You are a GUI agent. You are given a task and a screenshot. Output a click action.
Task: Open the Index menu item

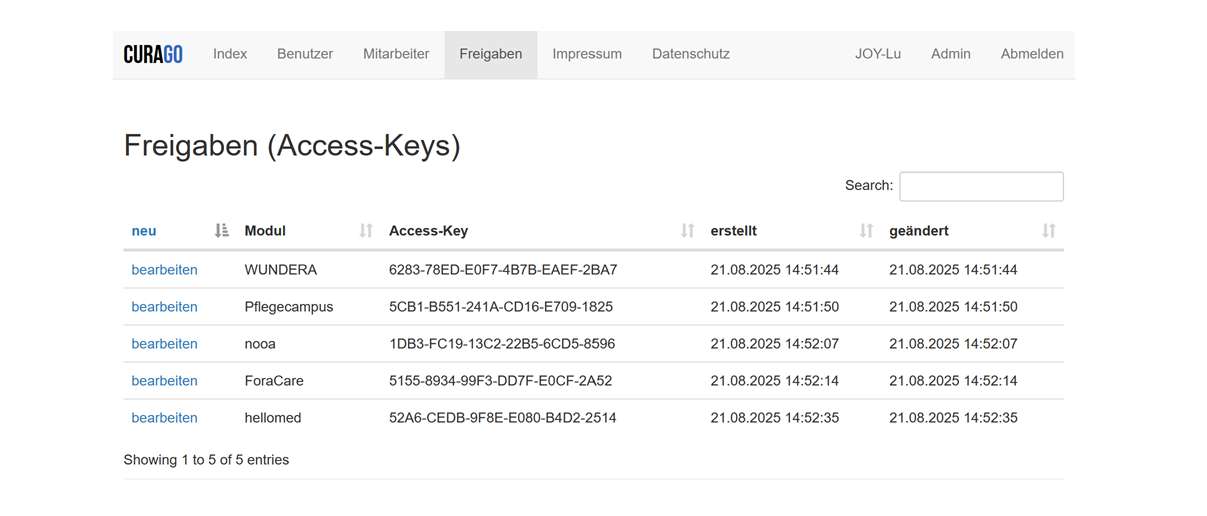tap(230, 54)
